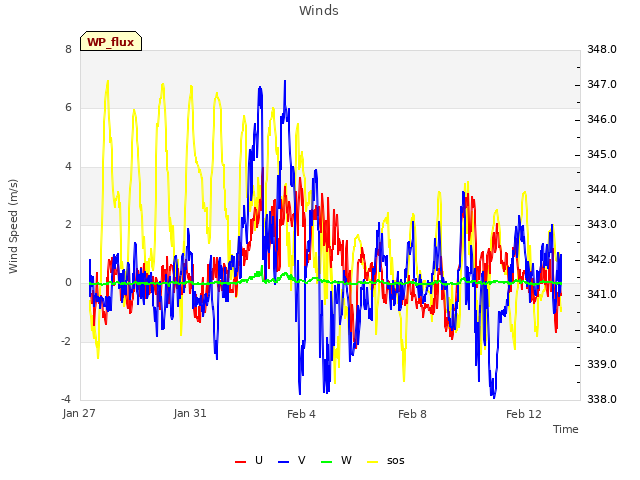This screenshot has width=640, height=480.
Task: Click the Feb 8 date tick label
Action: [x=412, y=414]
